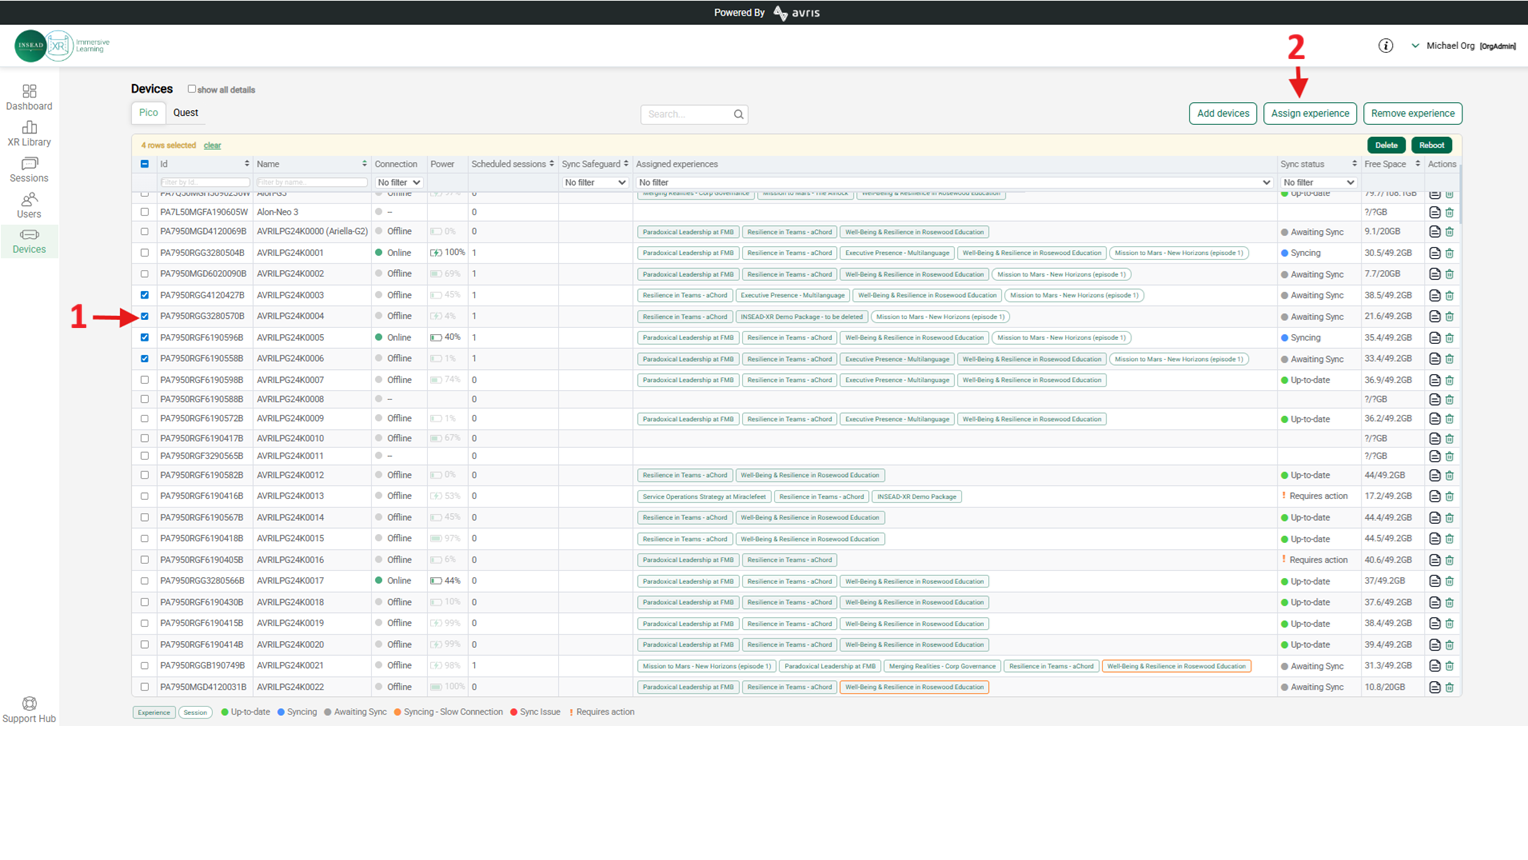Viewport: 1528px width, 860px height.
Task: Check the AVRILPG24K0007 row checkbox
Action: point(145,380)
